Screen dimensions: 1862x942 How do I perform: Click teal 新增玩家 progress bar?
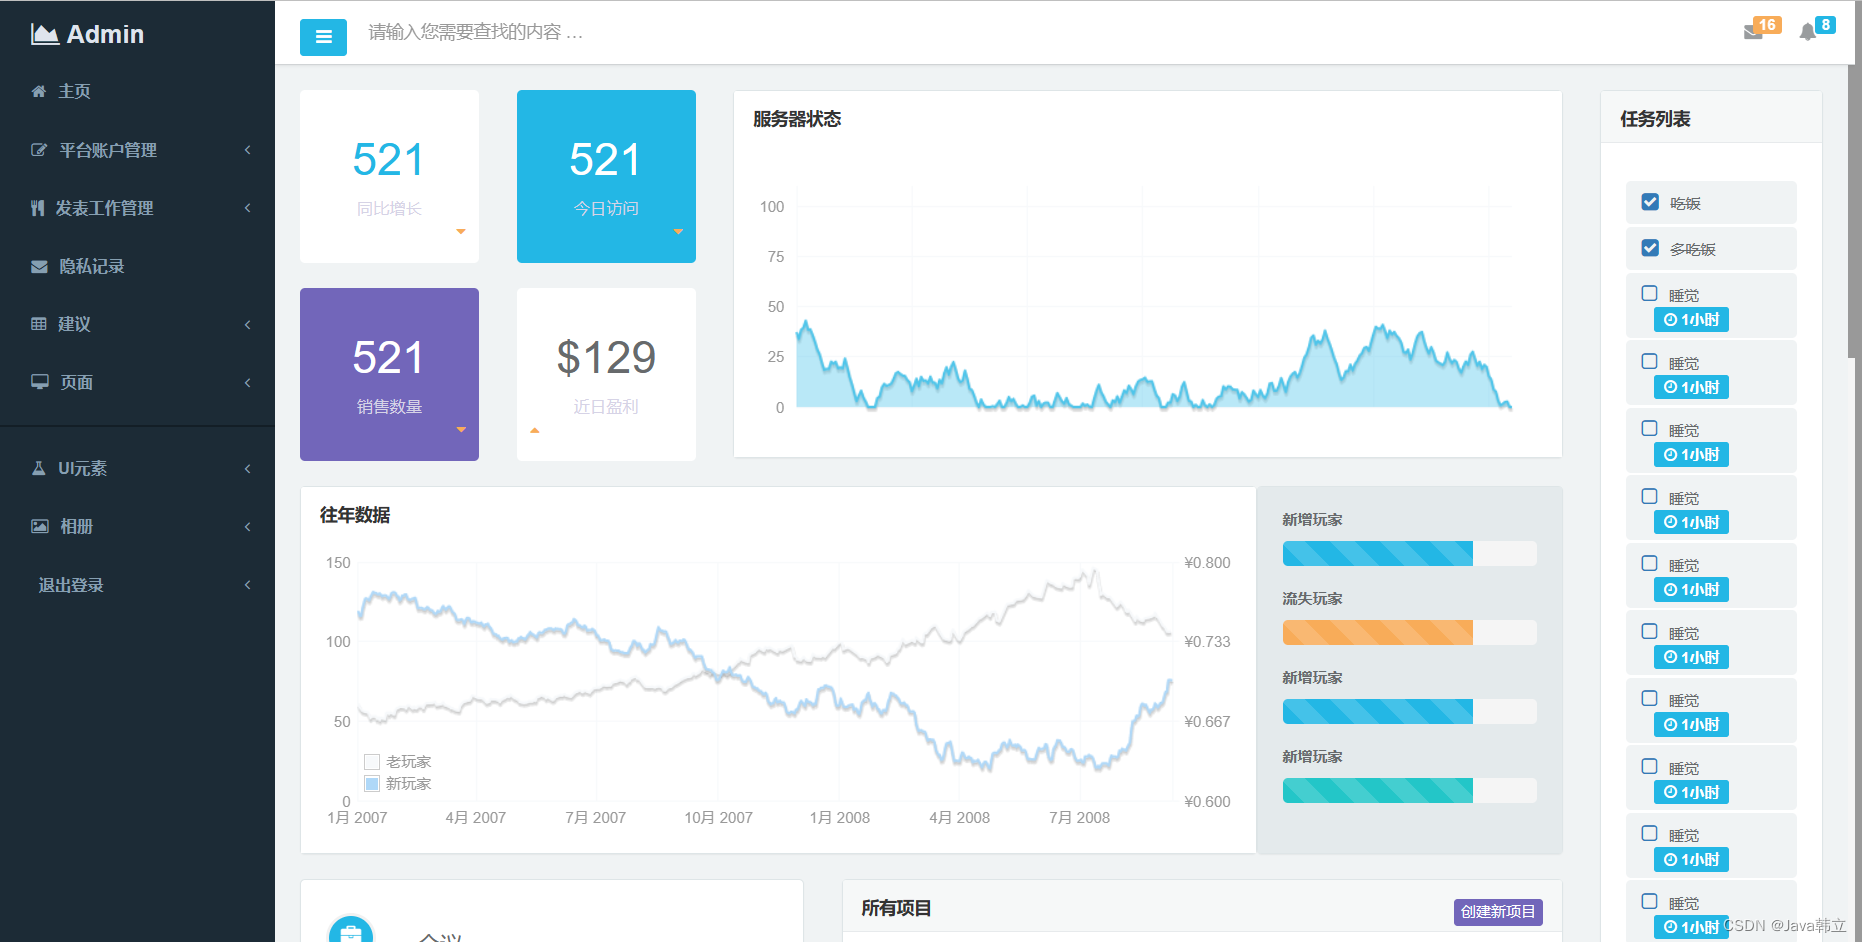(1409, 790)
